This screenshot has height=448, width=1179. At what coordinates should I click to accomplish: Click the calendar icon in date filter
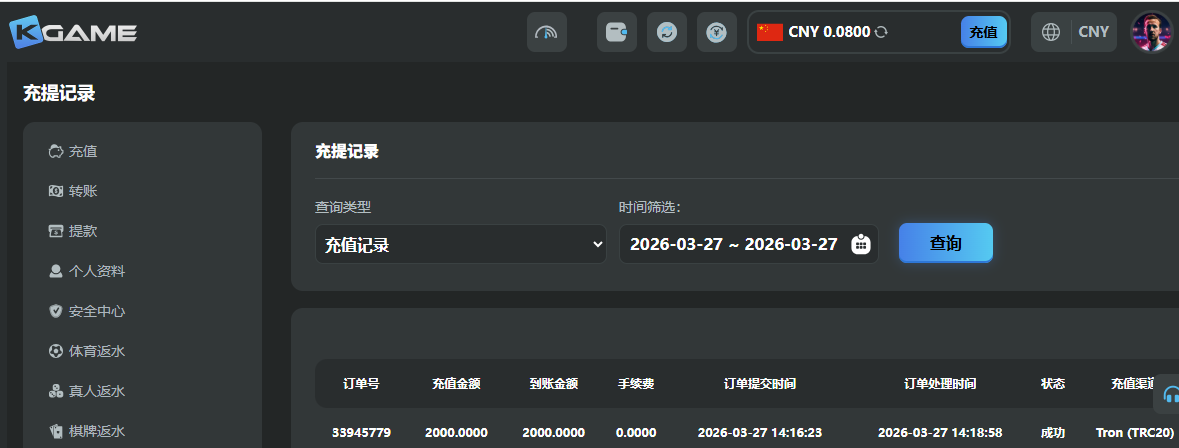click(860, 244)
